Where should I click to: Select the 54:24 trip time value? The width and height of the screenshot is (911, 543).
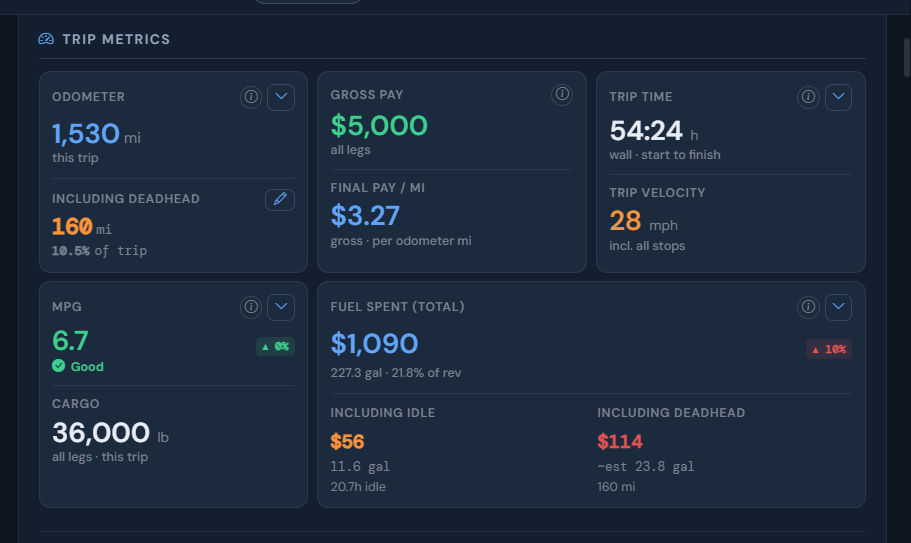point(646,131)
